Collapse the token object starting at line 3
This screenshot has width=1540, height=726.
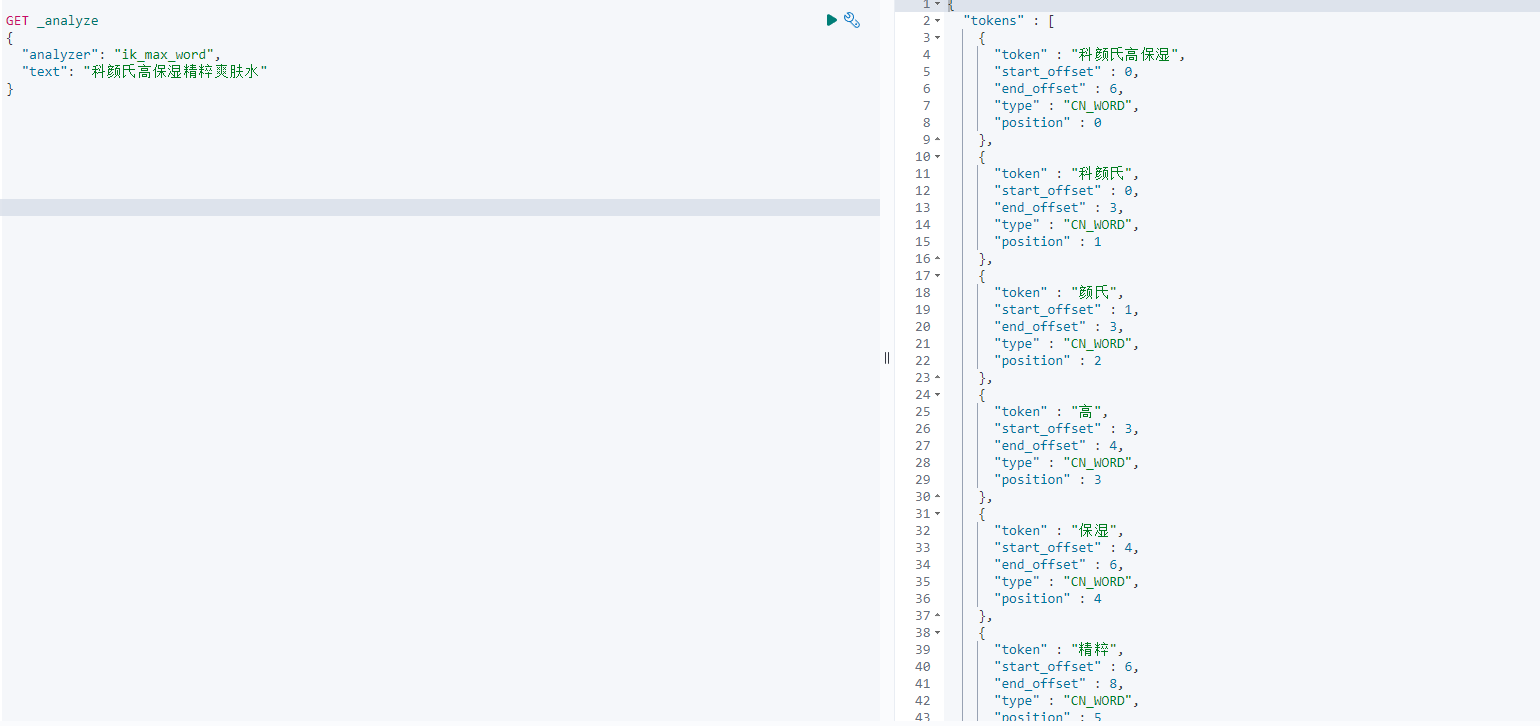point(937,38)
